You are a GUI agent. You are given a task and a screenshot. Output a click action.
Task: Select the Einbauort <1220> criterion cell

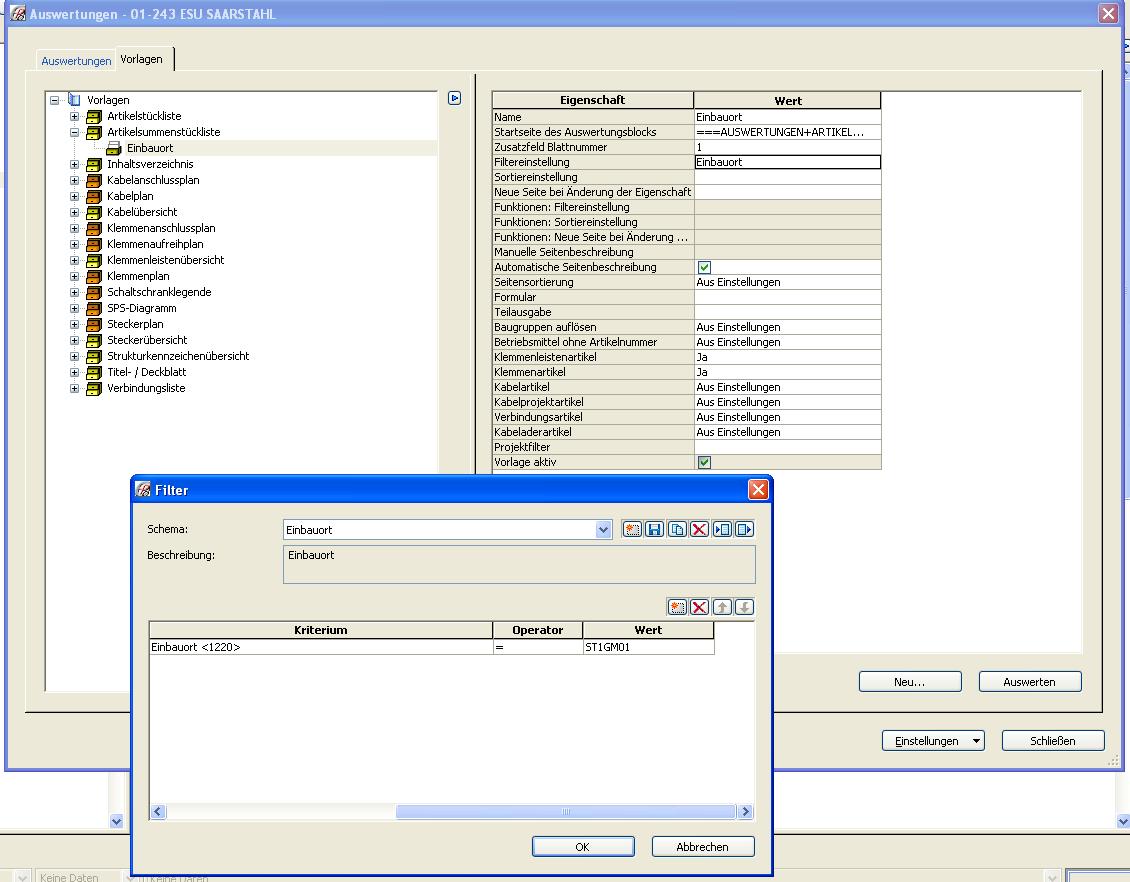click(321, 647)
